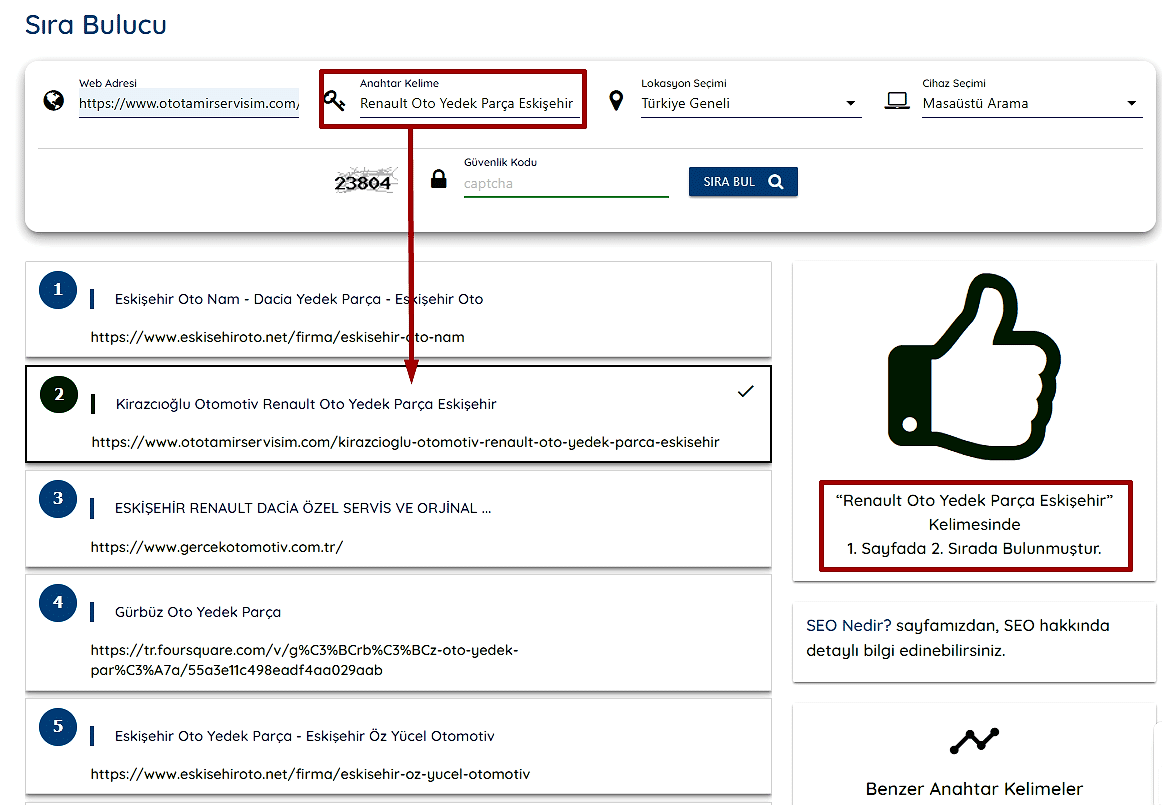Open the Eskişehir Oto Nam first result
The width and height of the screenshot is (1162, 805).
coord(299,299)
